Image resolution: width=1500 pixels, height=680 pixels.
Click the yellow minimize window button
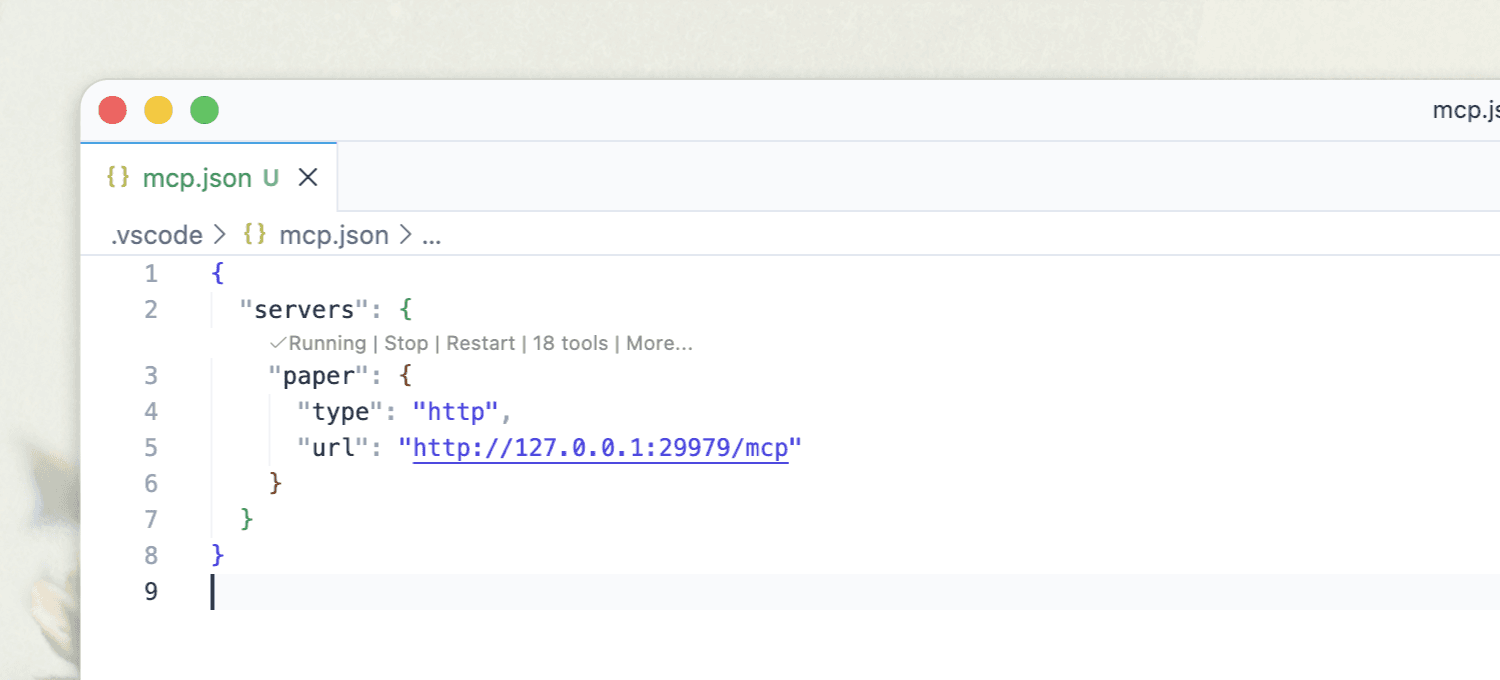(159, 110)
